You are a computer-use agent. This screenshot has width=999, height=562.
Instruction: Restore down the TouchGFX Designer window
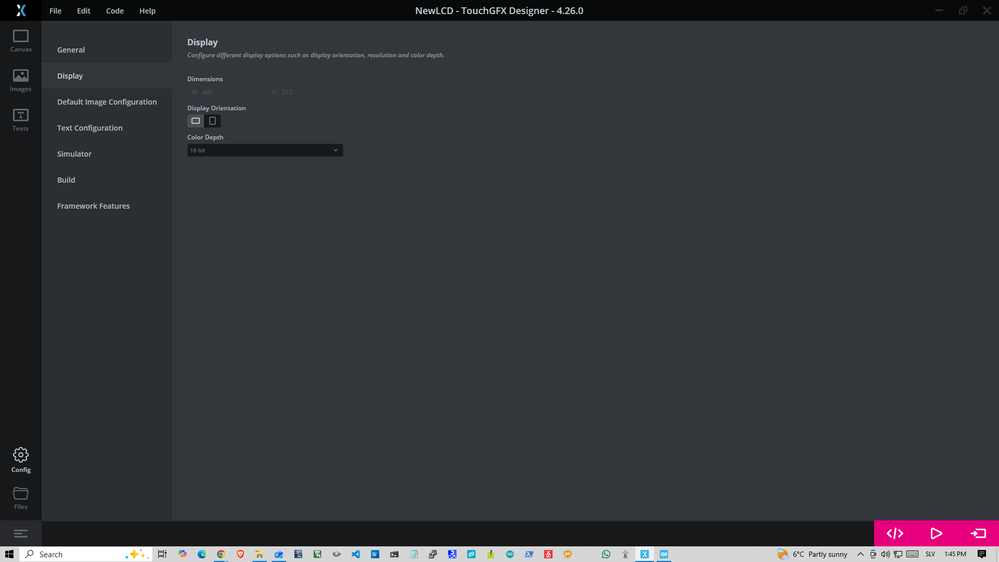click(x=963, y=10)
